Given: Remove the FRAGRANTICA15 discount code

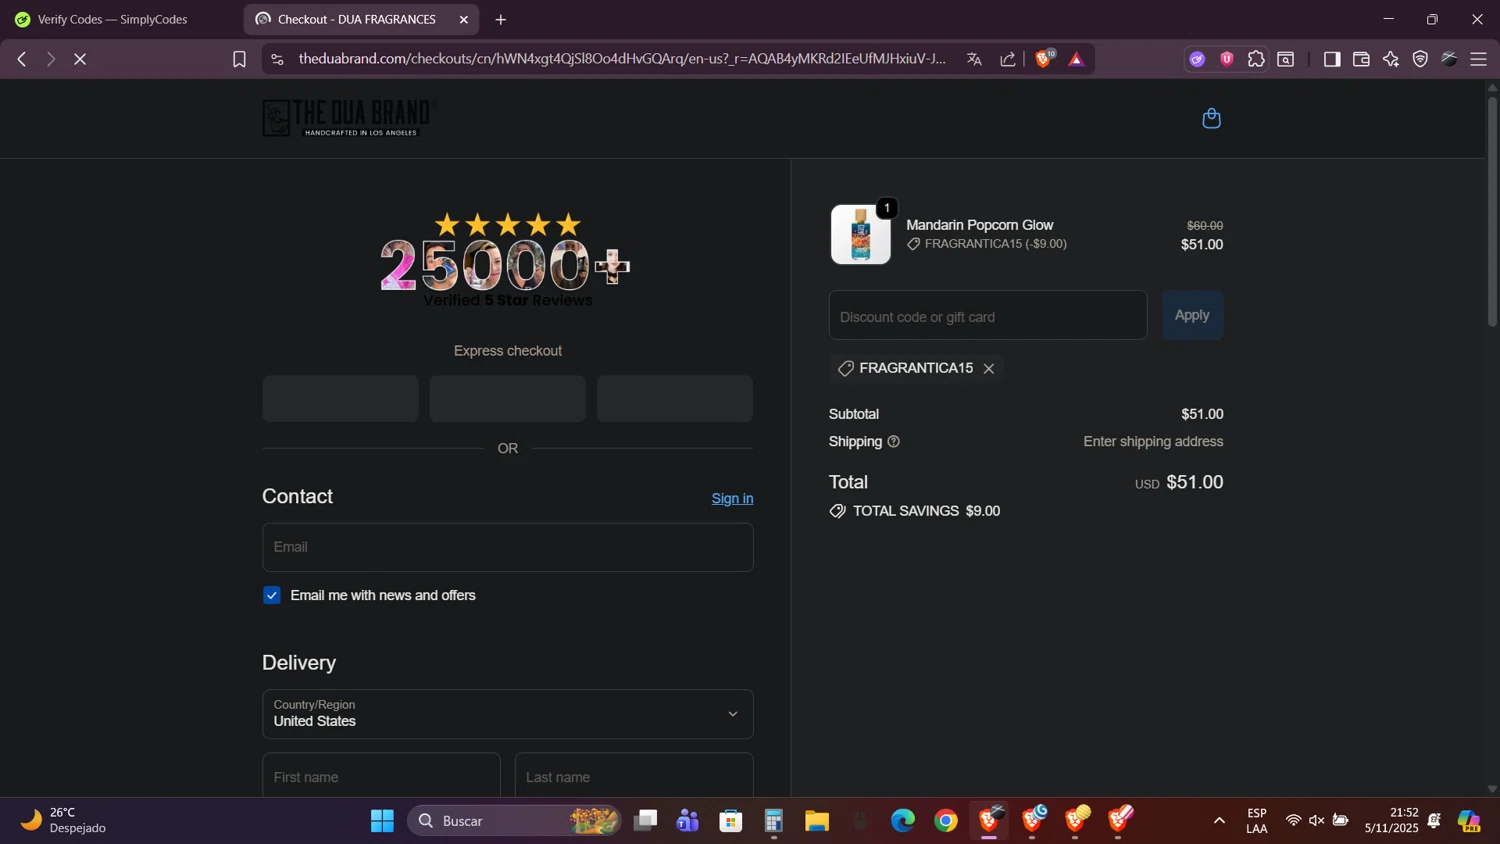Looking at the screenshot, I should pos(989,369).
